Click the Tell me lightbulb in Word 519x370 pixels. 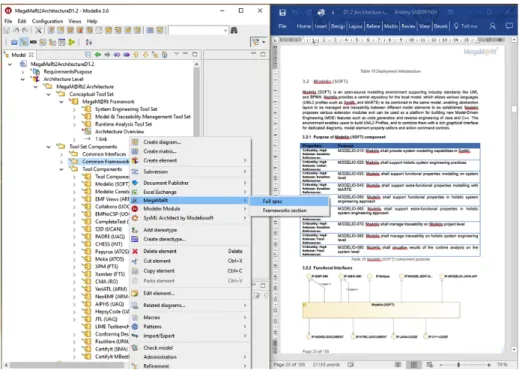coord(456,26)
